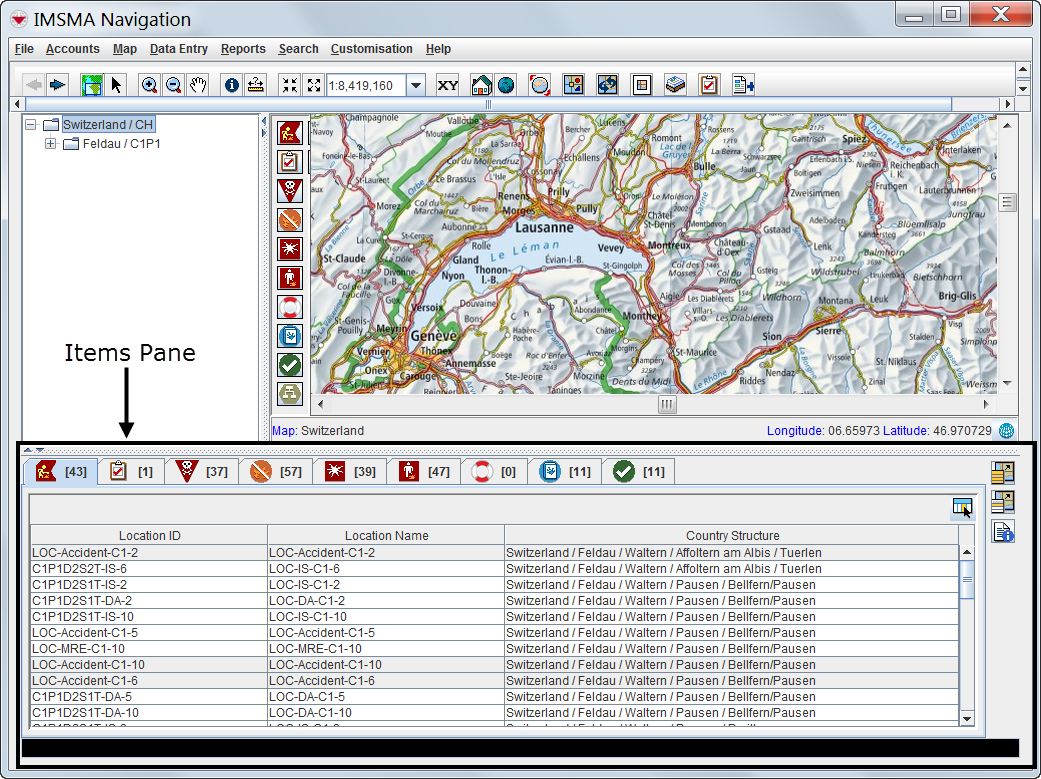Open the Data Entry menu
The width and height of the screenshot is (1041, 779).
(179, 49)
